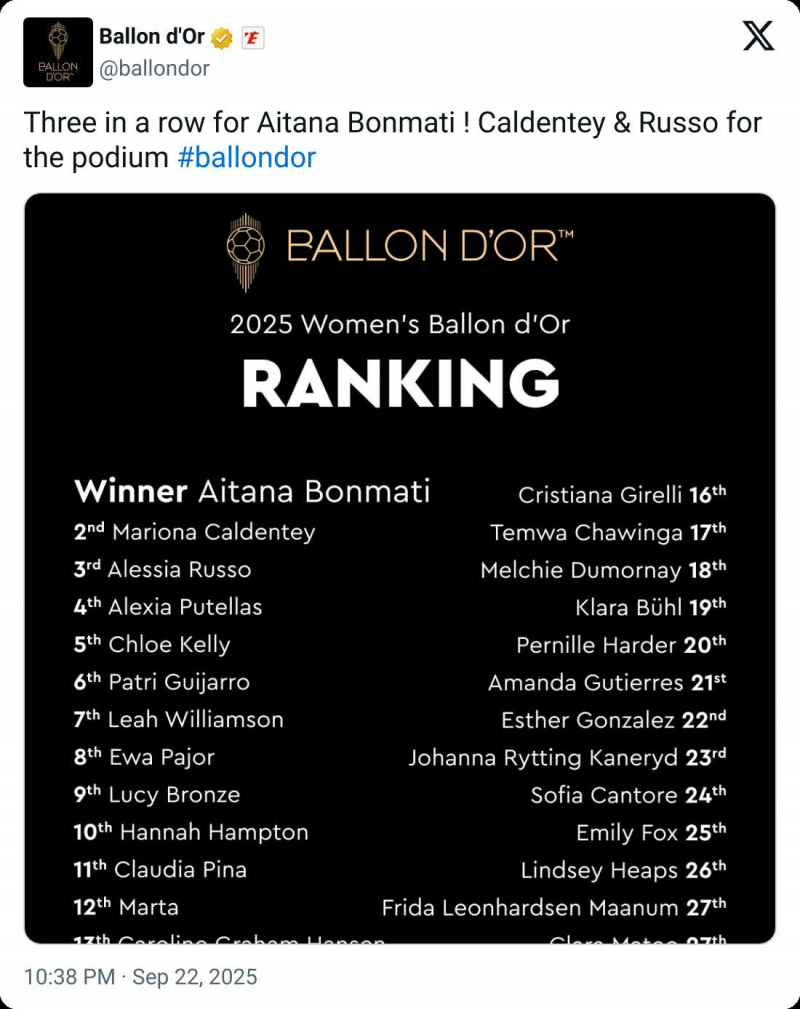Click the 10:38 PM timestamp
Viewport: 800px width, 1009px height.
pos(68,977)
